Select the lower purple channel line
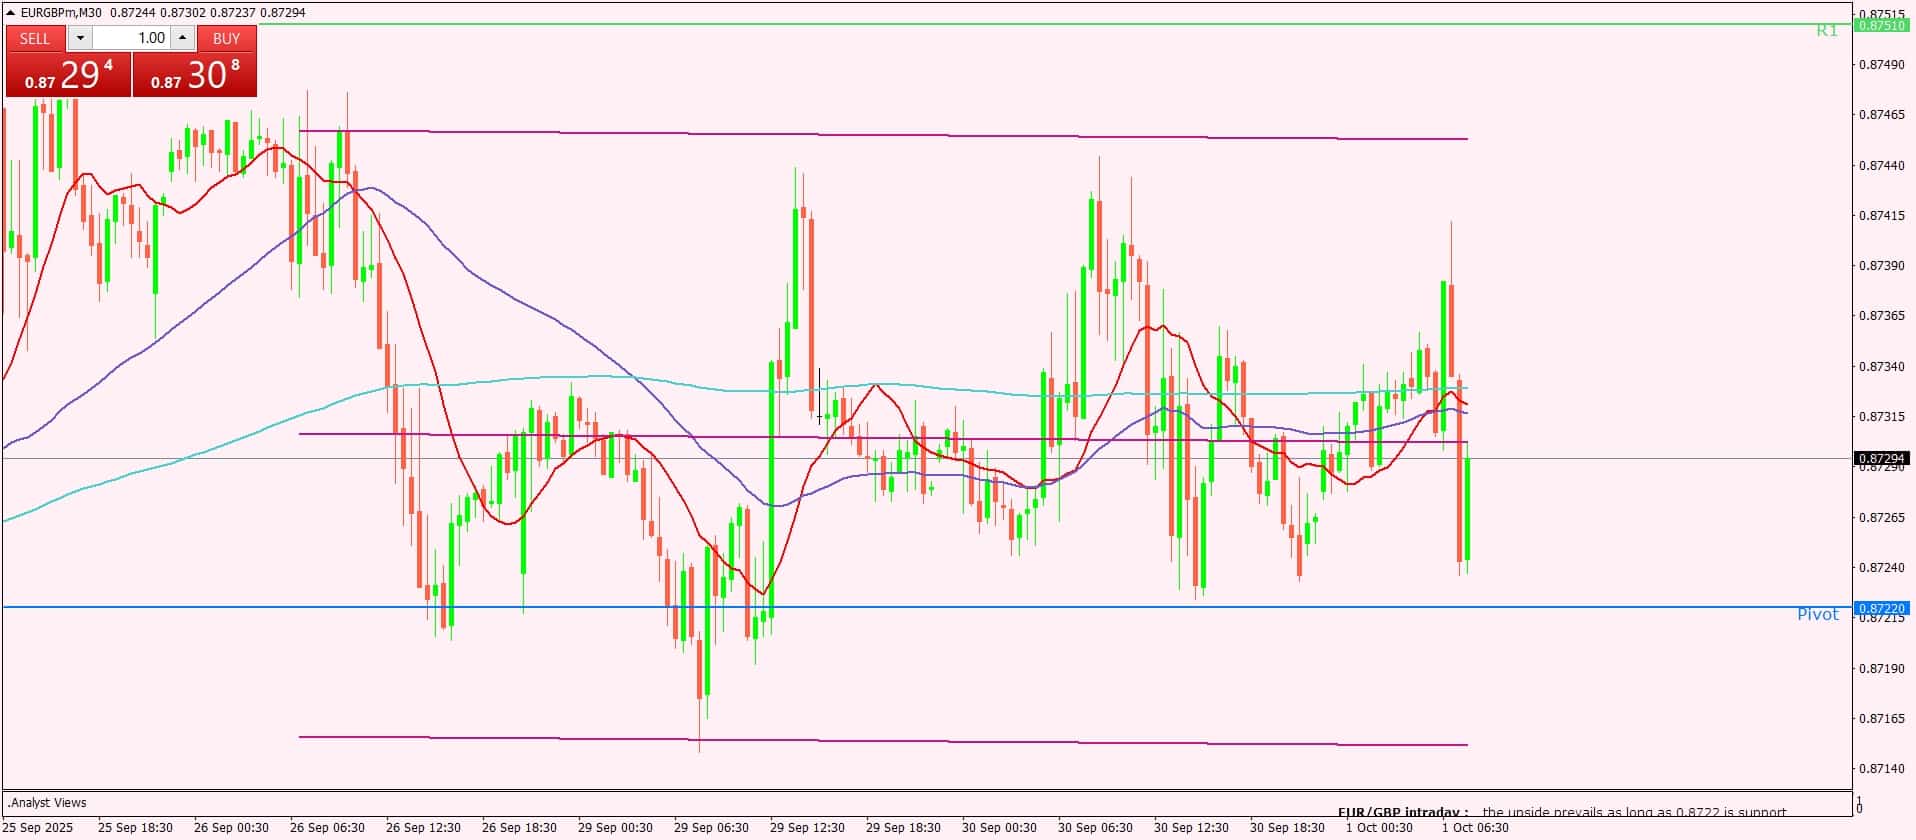The width and height of the screenshot is (1916, 840). pyautogui.click(x=880, y=741)
